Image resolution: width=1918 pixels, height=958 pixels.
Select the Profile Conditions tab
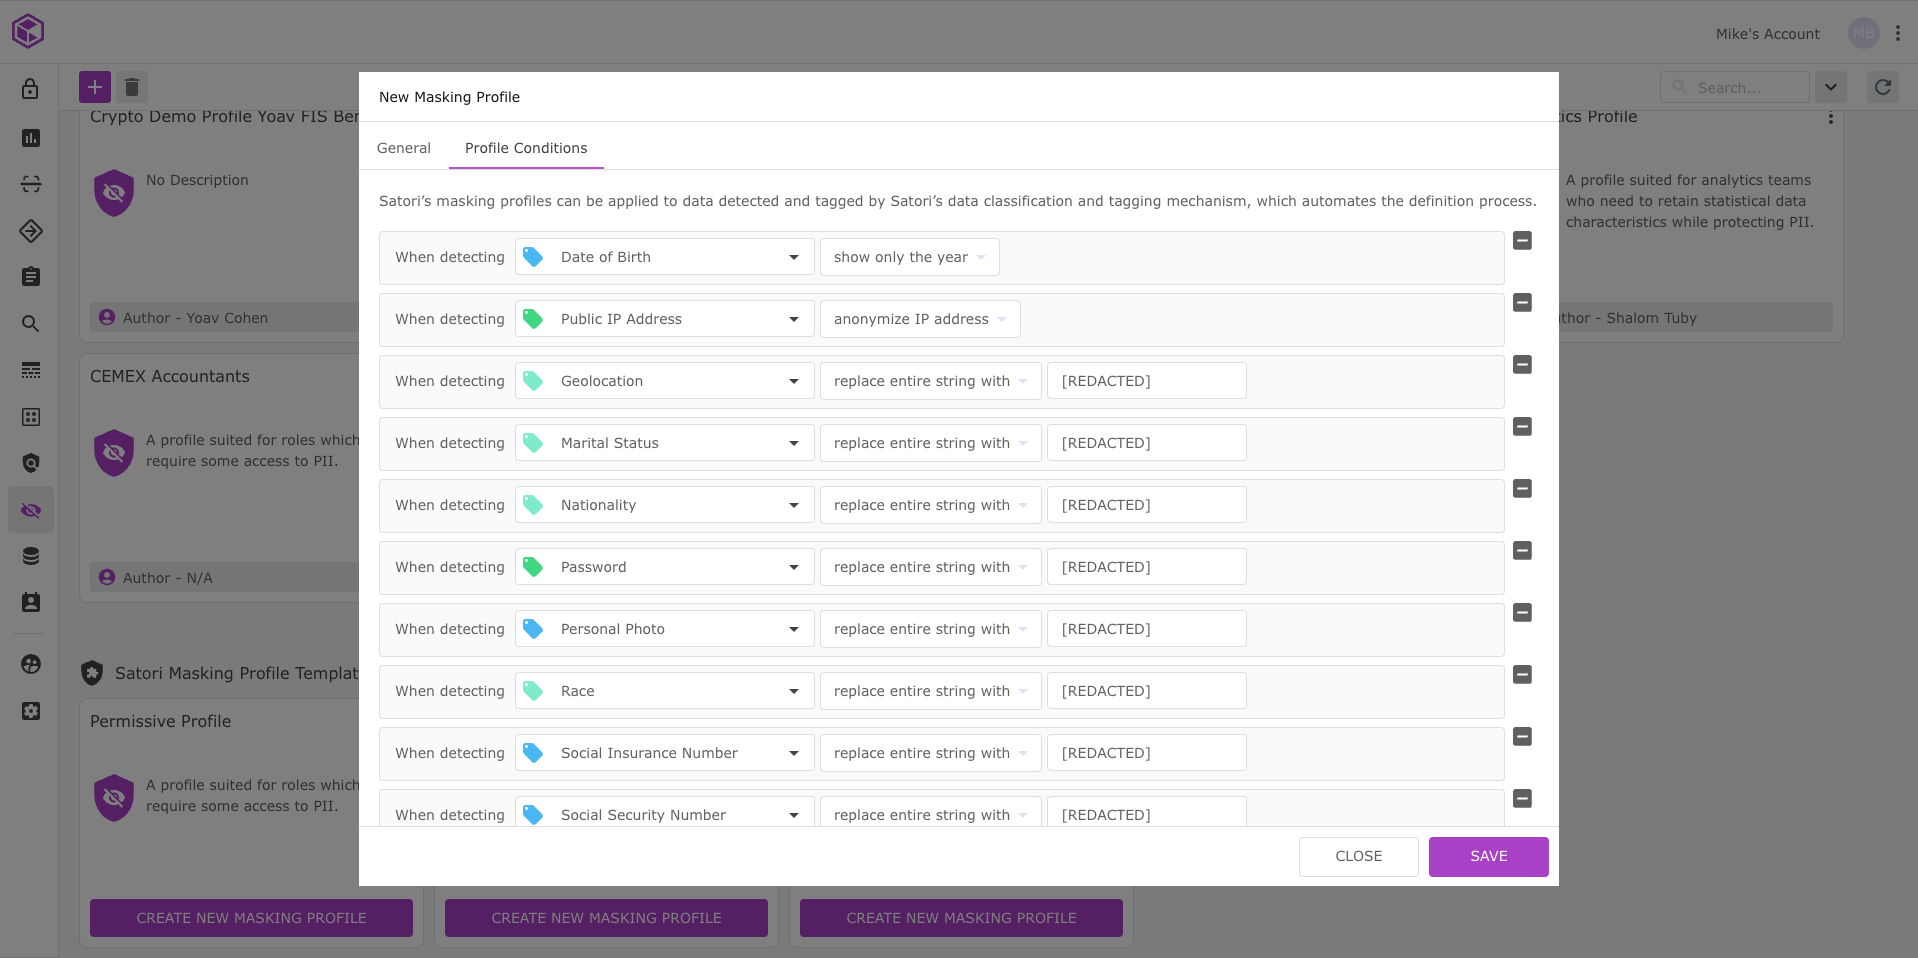526,148
